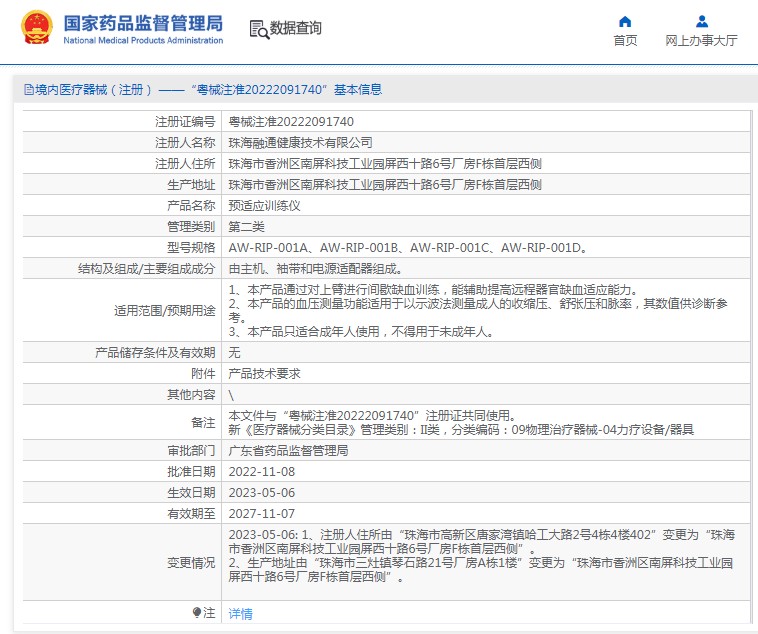Click approval date 2022-11-08
Viewport: 758px width, 634px height.
click(262, 472)
